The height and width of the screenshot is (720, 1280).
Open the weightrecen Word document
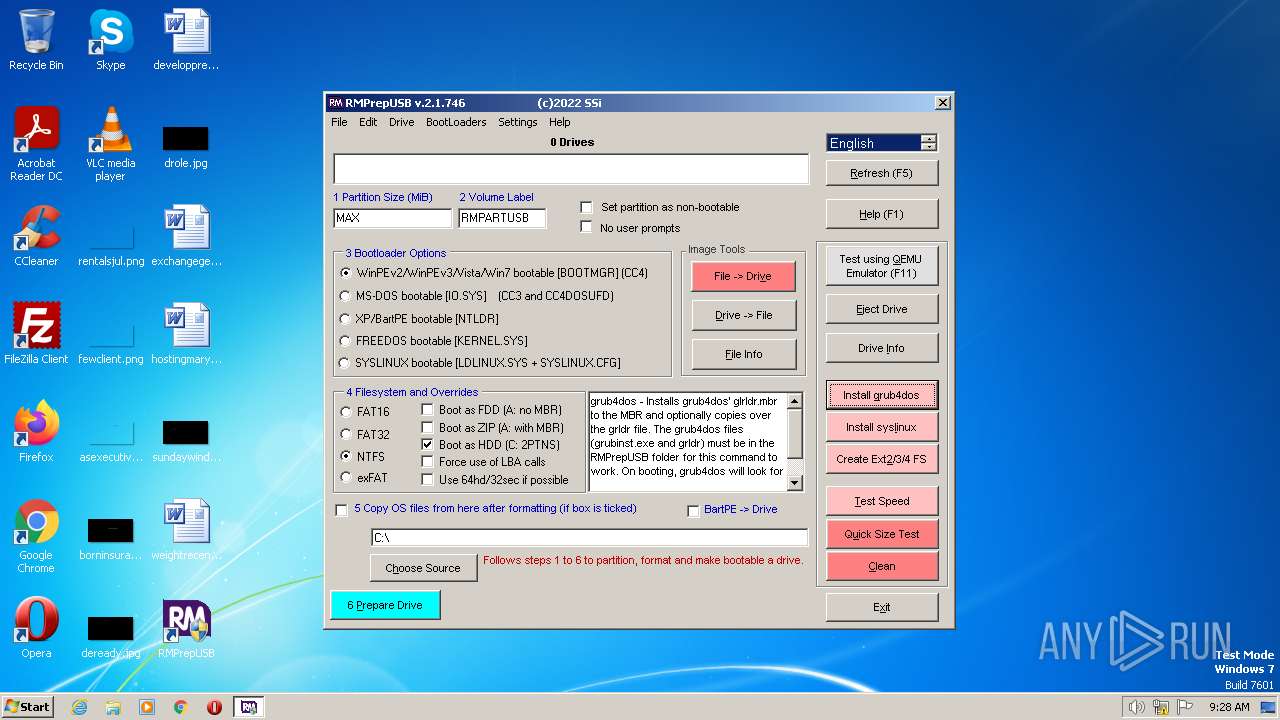click(186, 530)
